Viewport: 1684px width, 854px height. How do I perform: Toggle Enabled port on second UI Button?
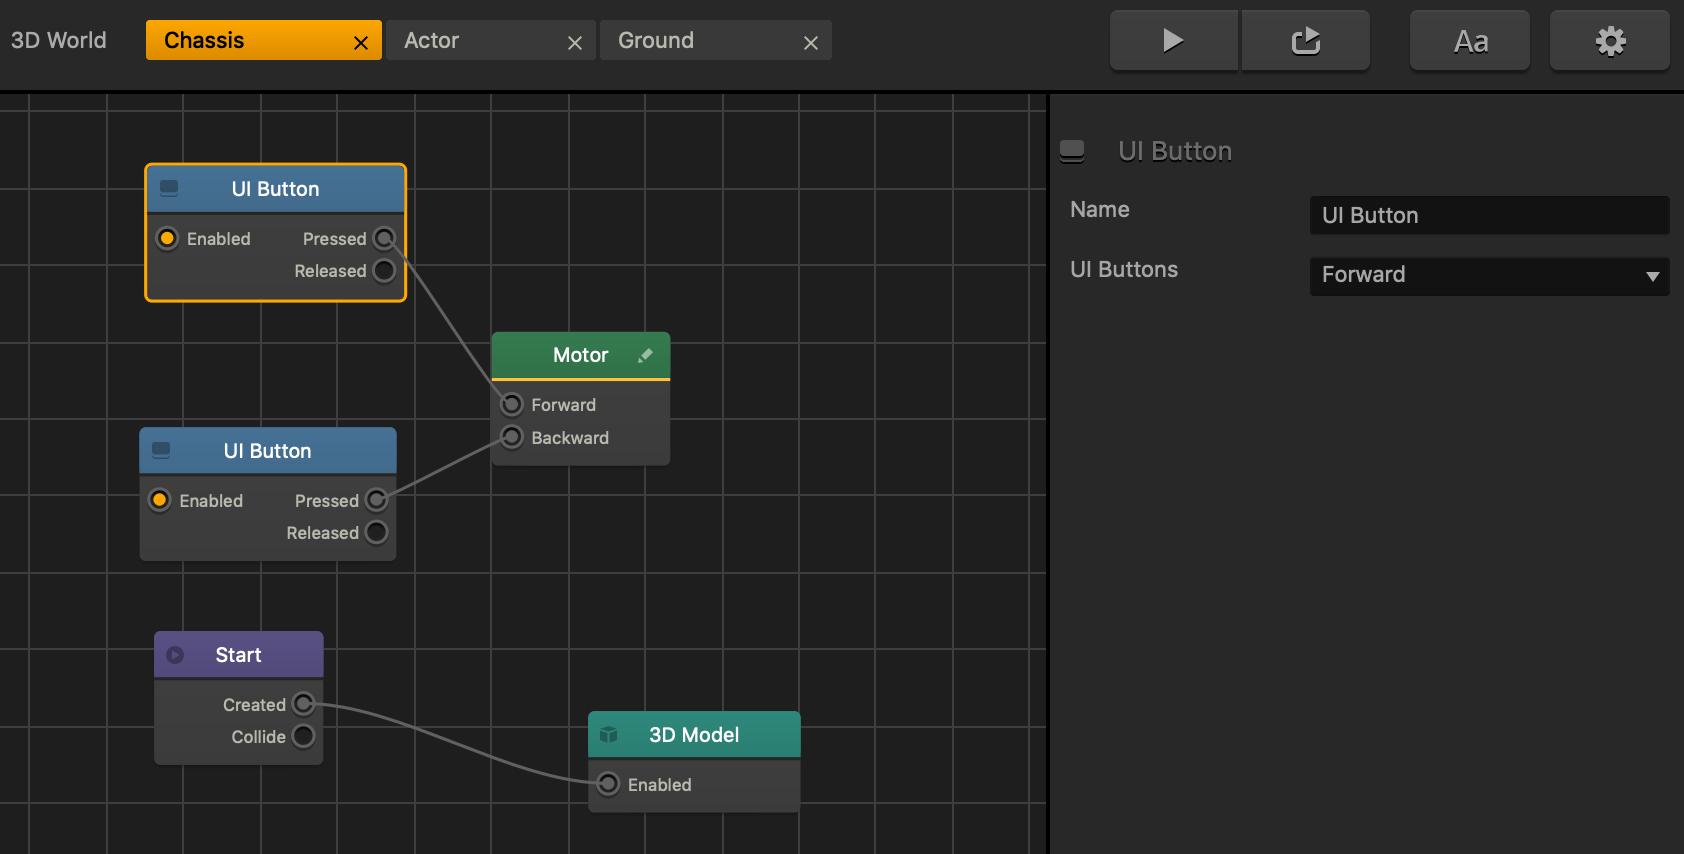point(159,500)
